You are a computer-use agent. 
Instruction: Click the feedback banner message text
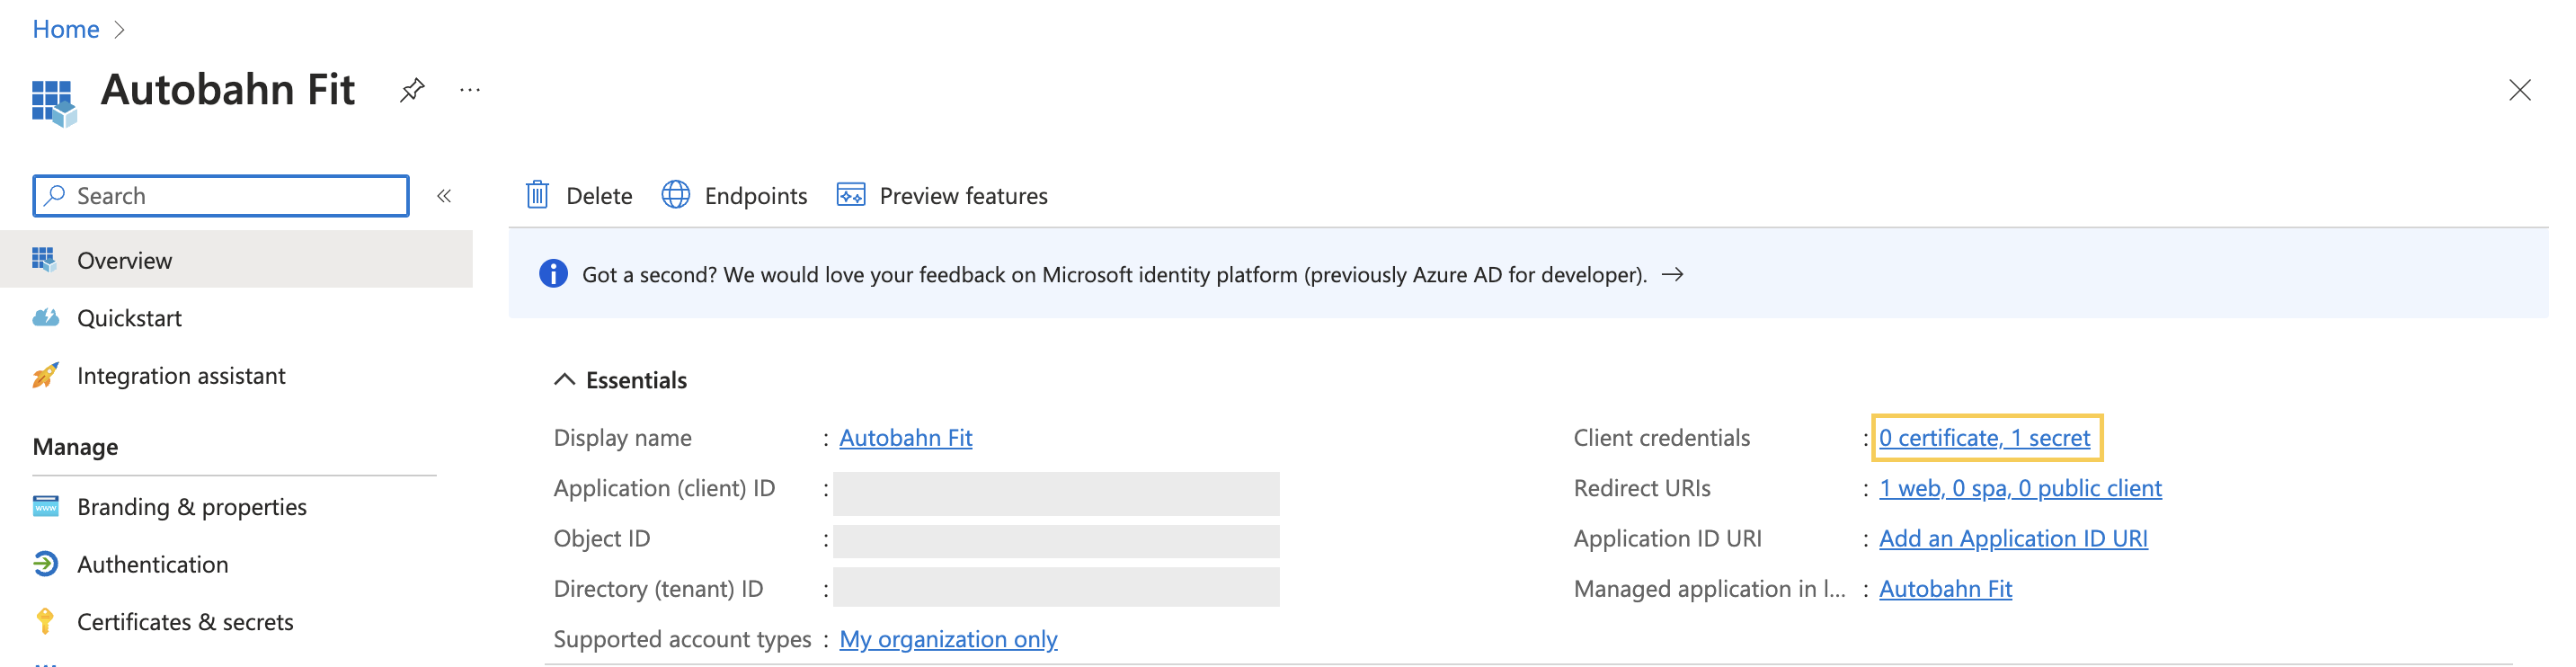click(x=1114, y=275)
